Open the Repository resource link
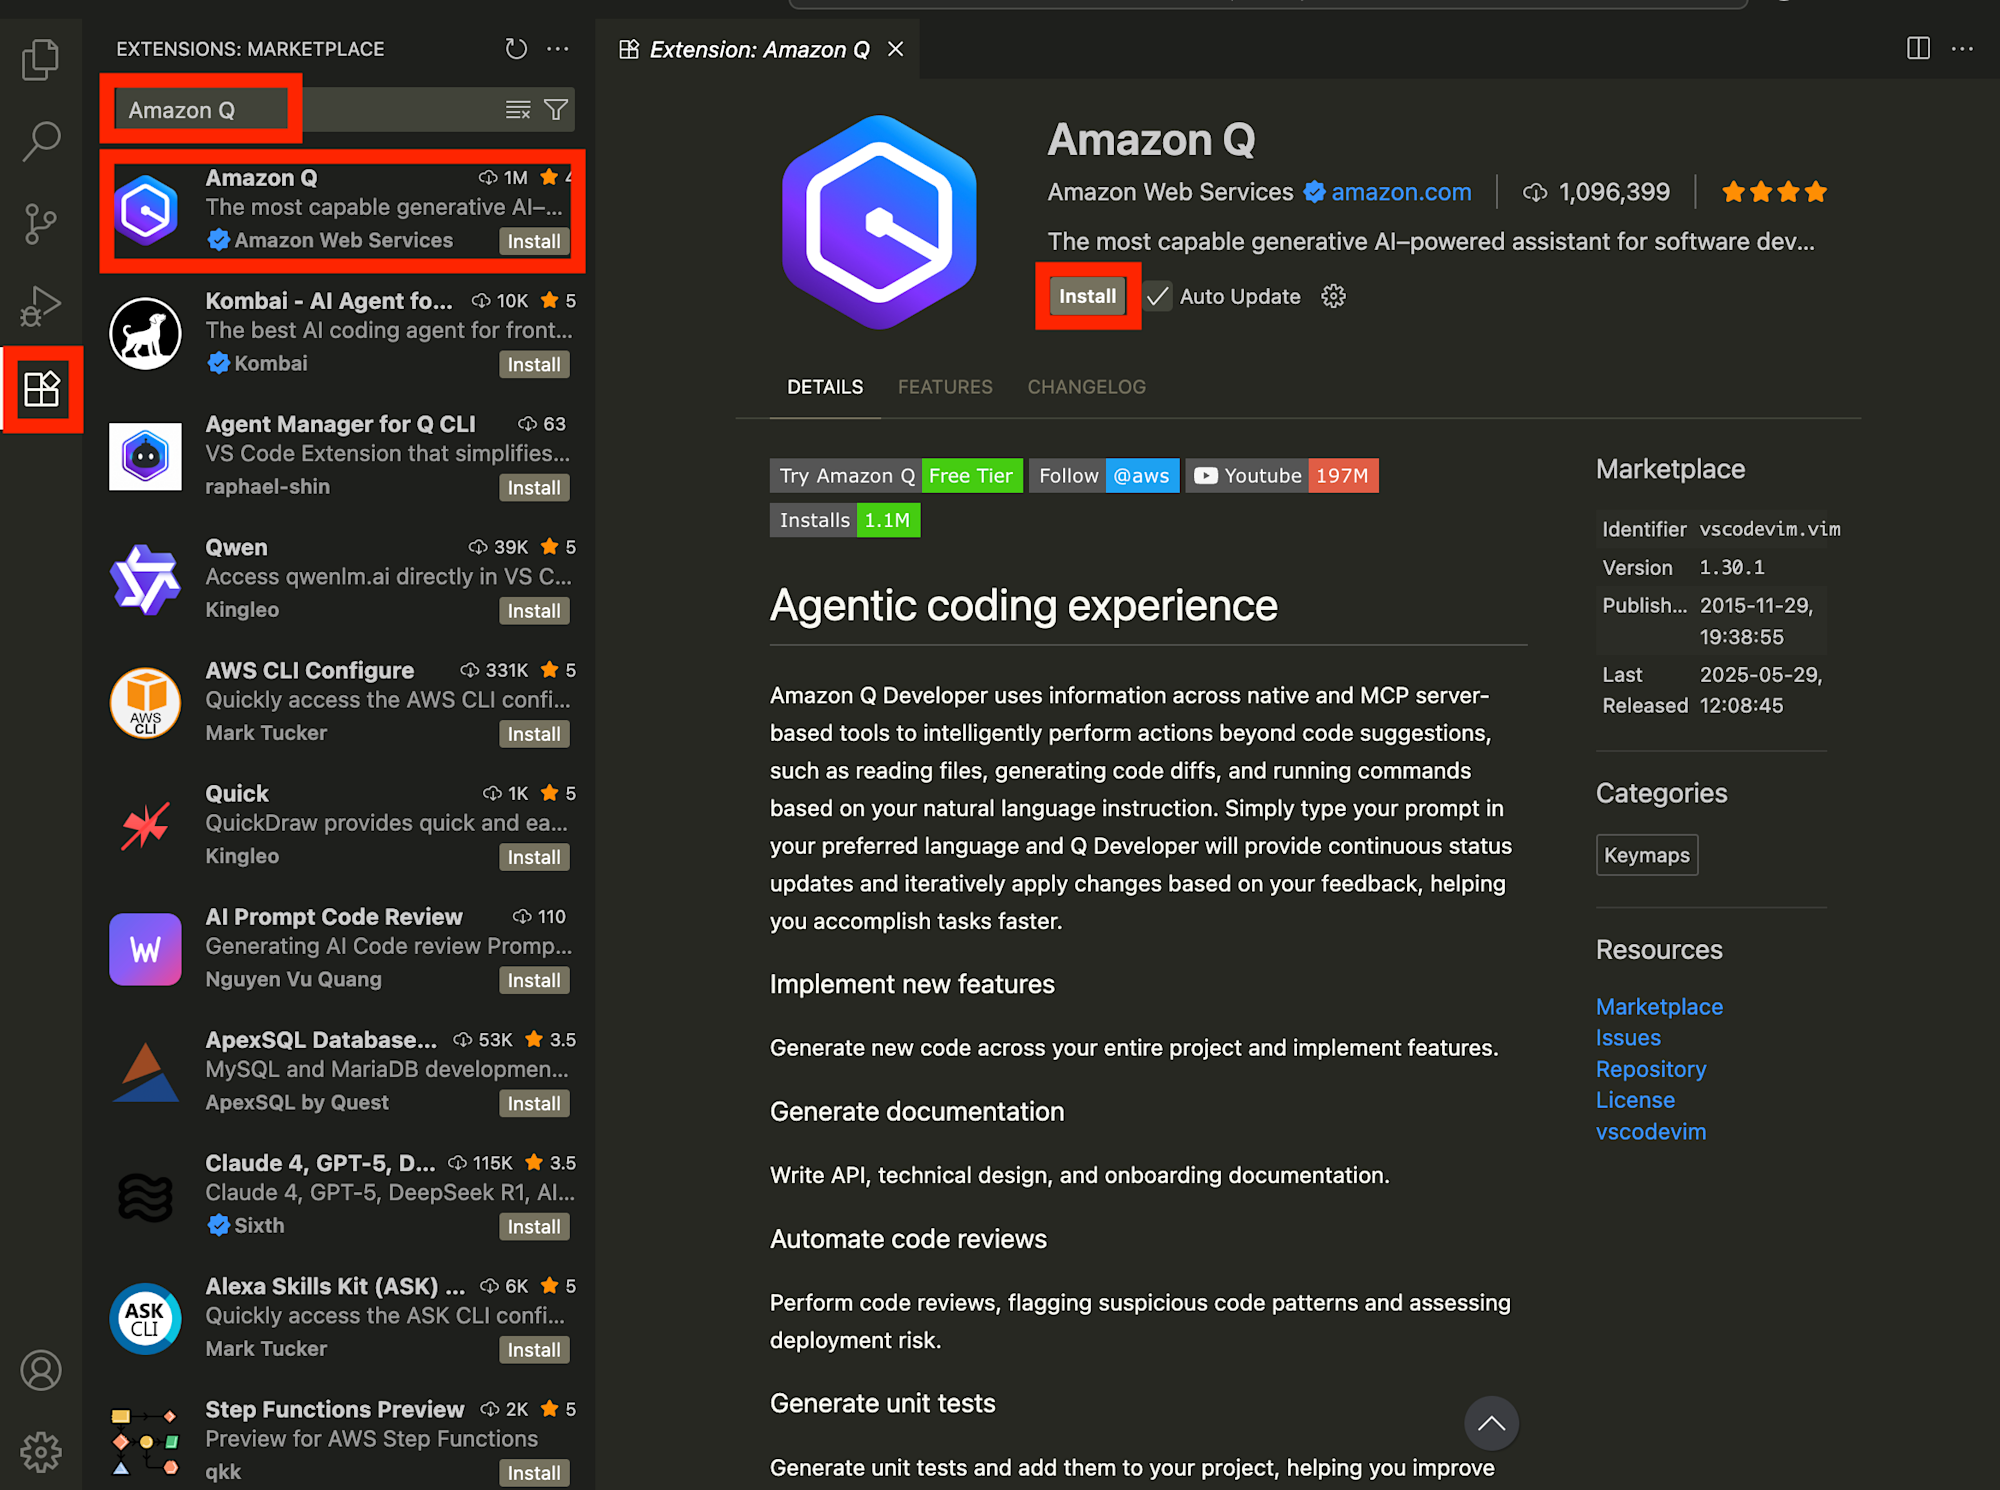 click(1651, 1069)
